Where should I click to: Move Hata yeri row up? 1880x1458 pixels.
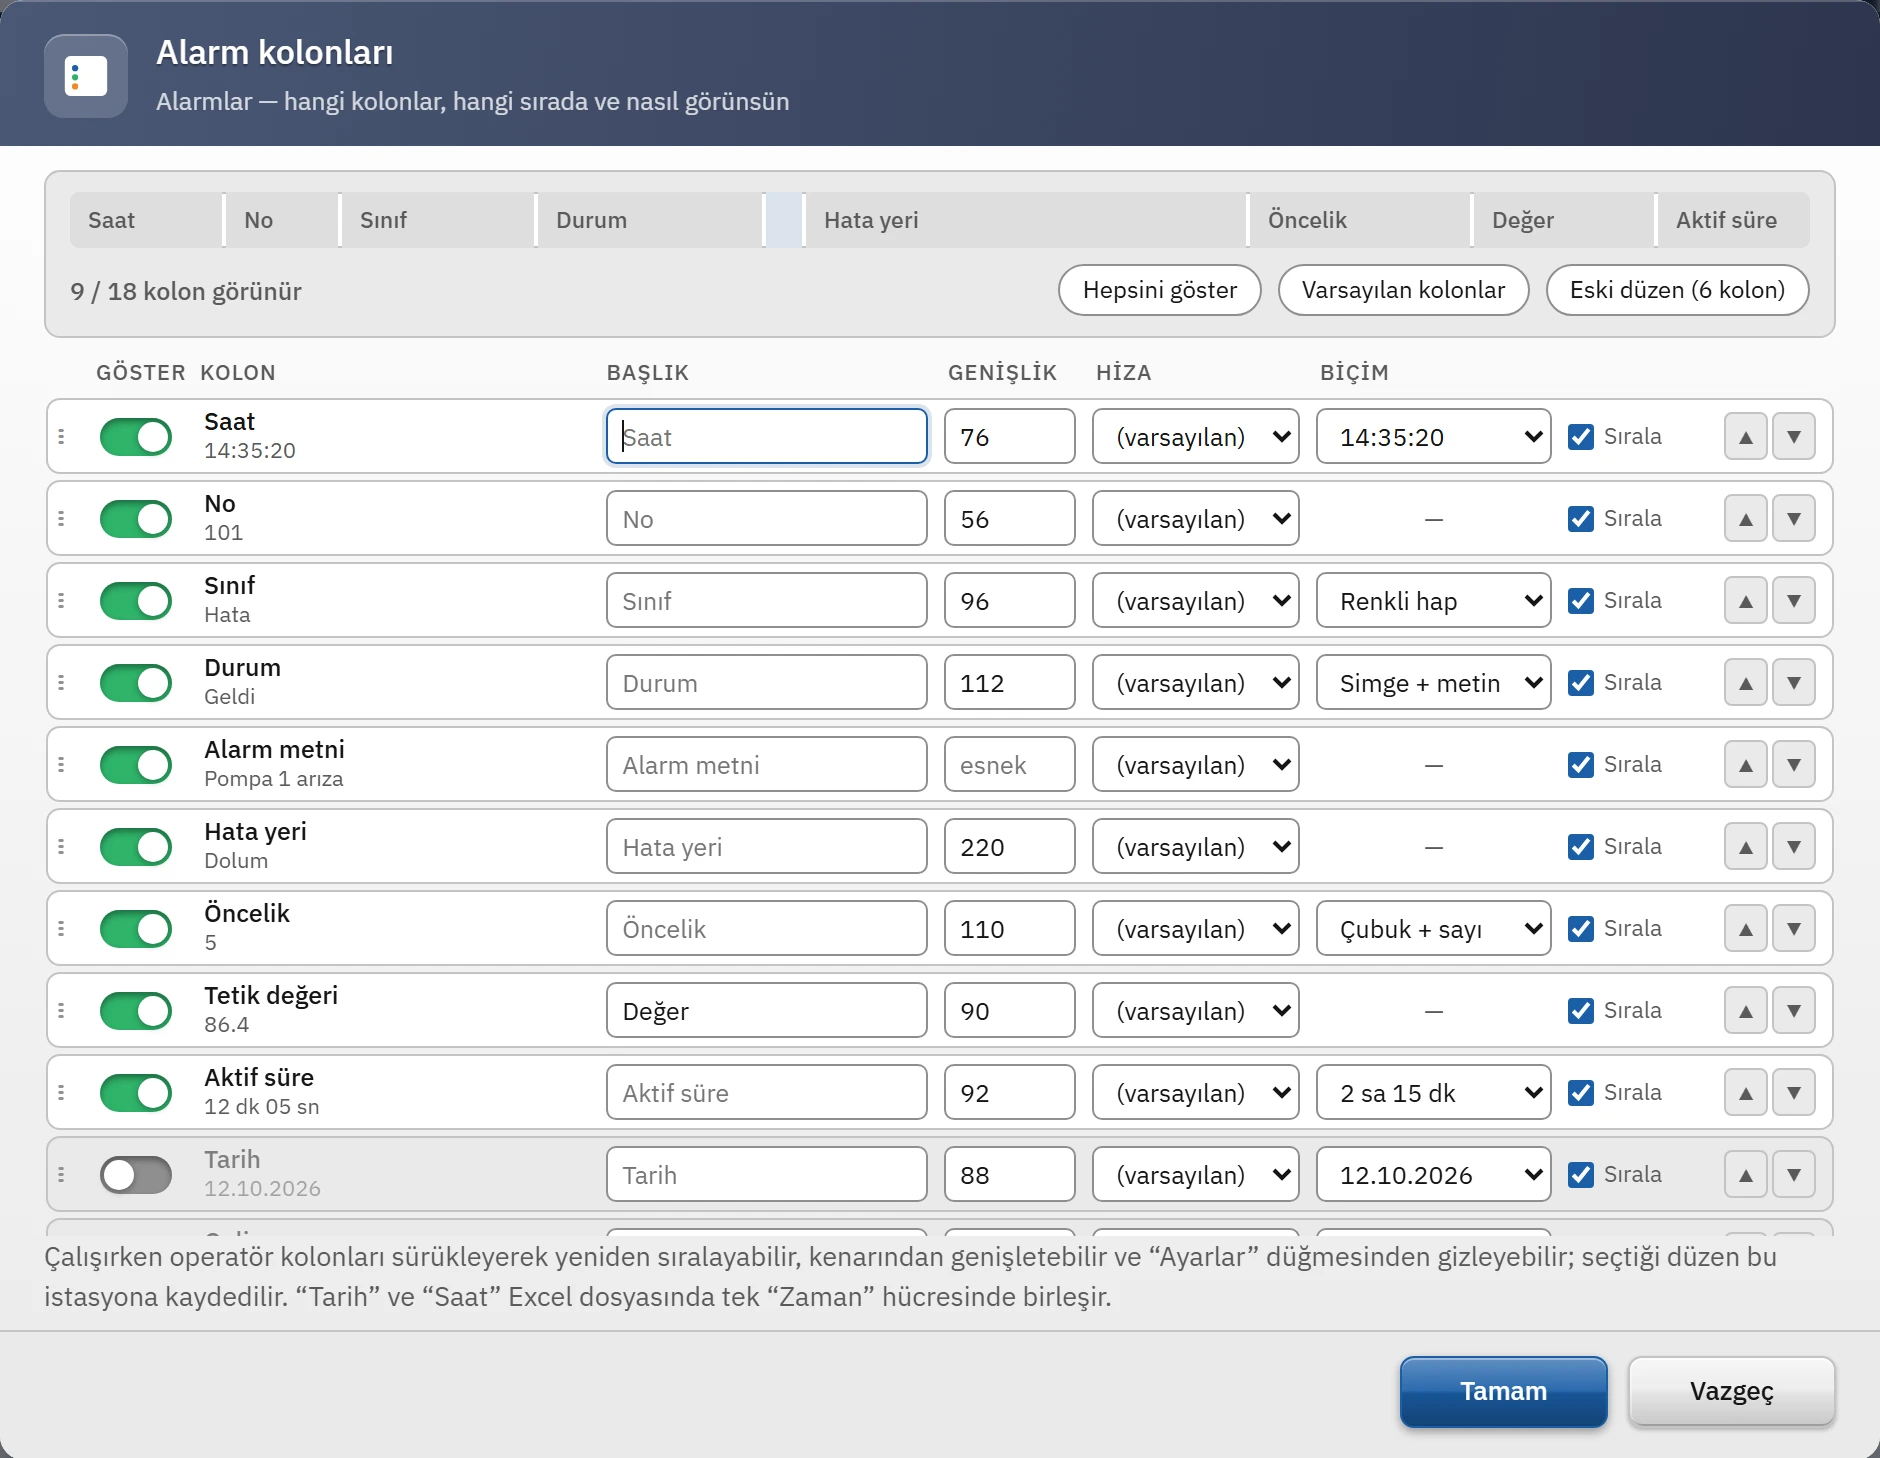pos(1746,847)
